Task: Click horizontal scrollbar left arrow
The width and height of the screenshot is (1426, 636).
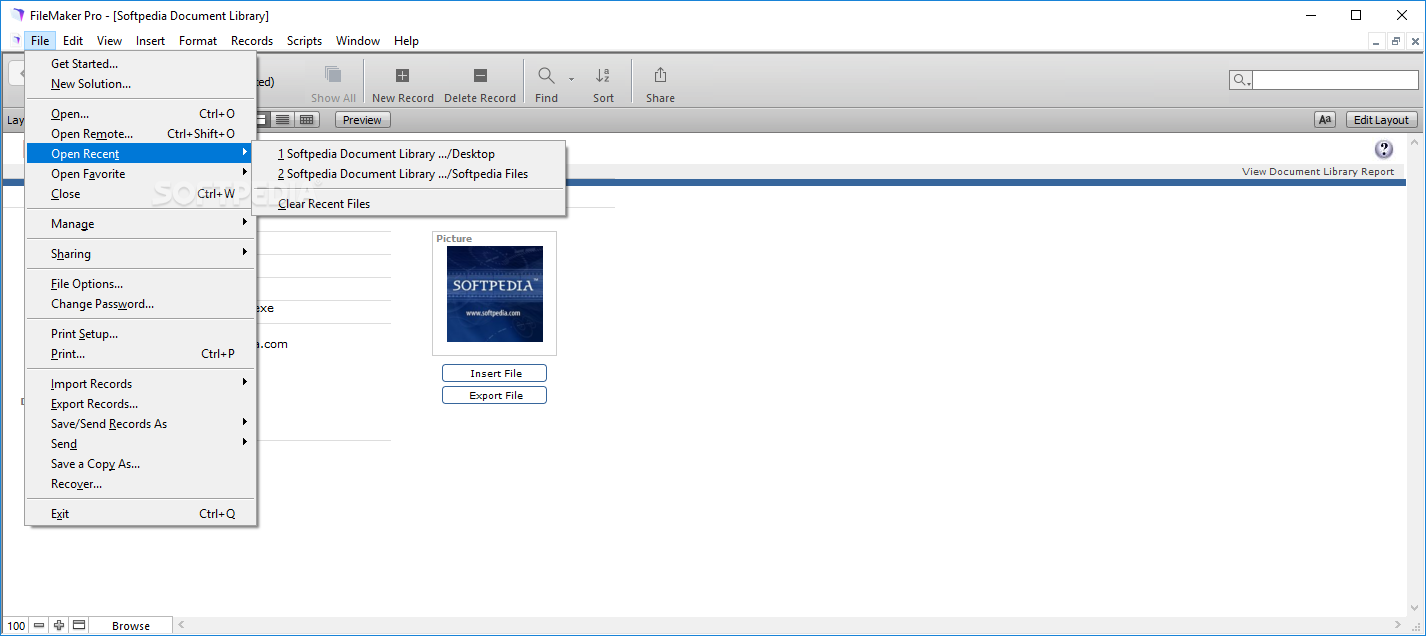Action: [181, 626]
